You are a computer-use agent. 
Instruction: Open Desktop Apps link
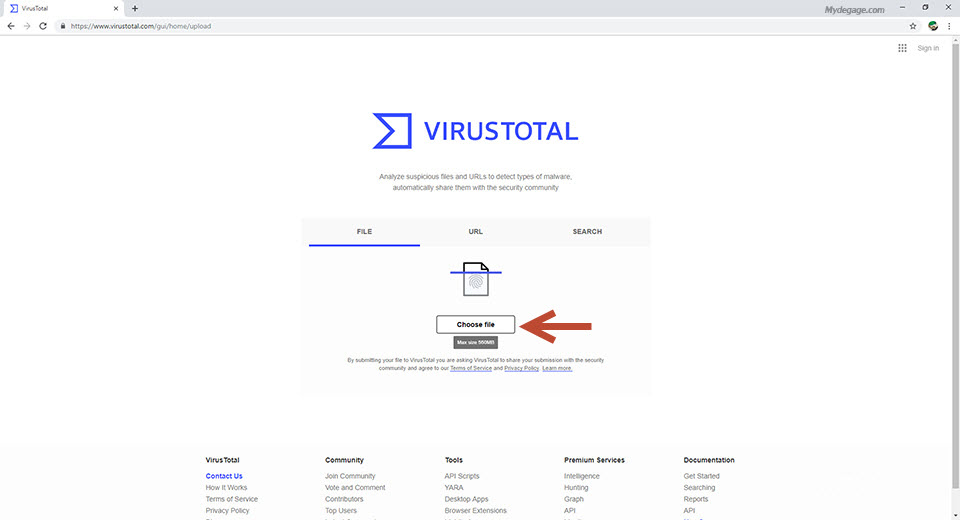(x=466, y=499)
